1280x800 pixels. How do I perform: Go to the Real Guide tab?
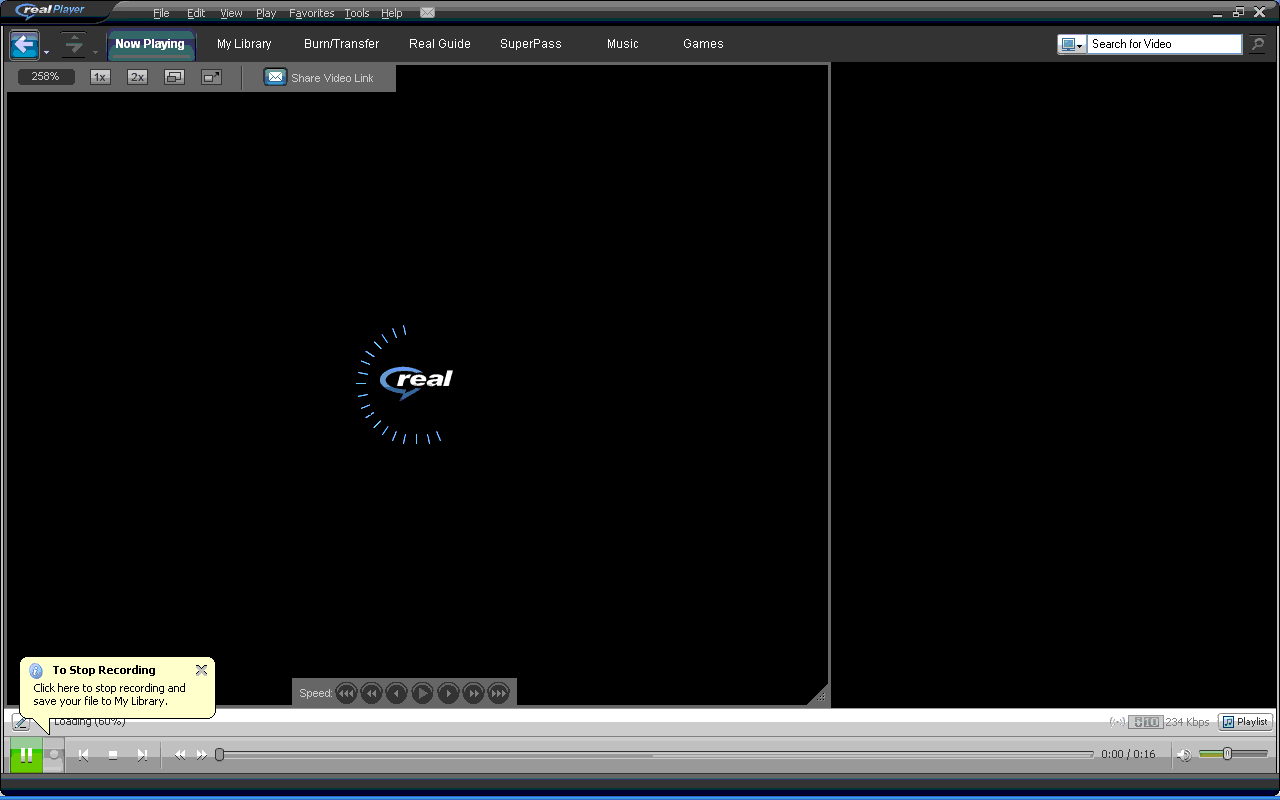click(440, 44)
